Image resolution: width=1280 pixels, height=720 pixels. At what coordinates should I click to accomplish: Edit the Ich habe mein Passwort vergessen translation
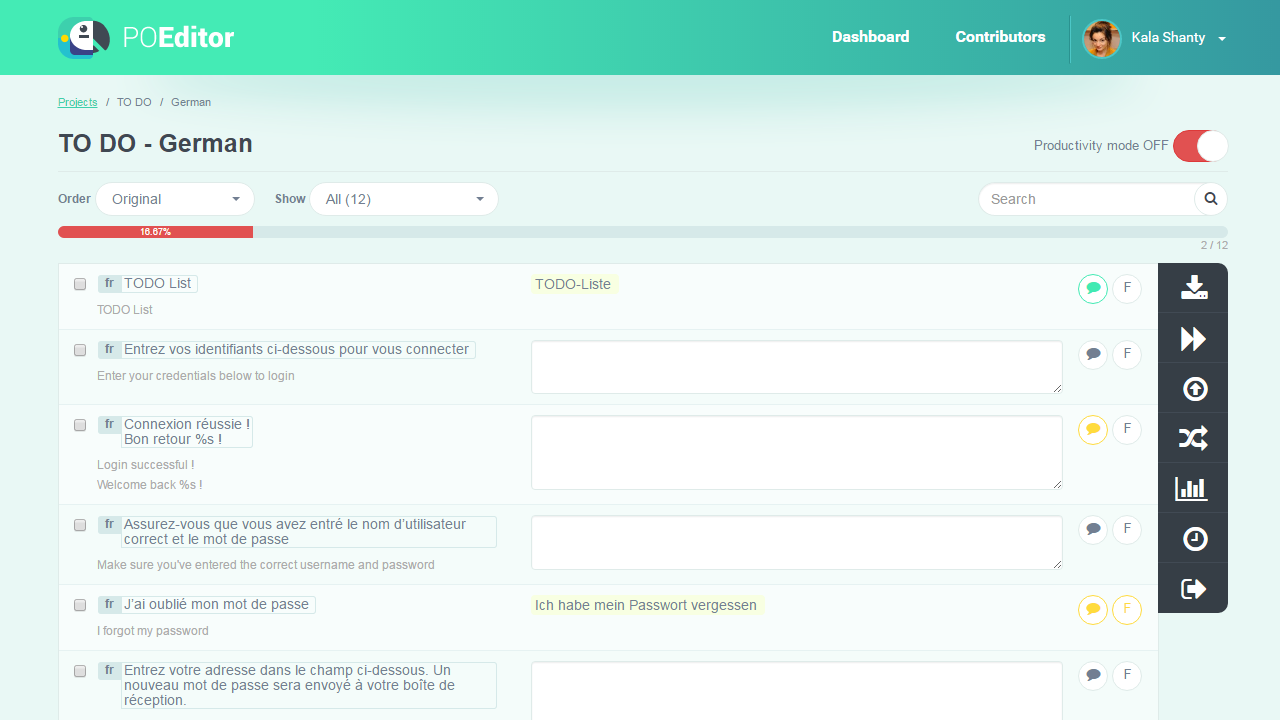646,605
